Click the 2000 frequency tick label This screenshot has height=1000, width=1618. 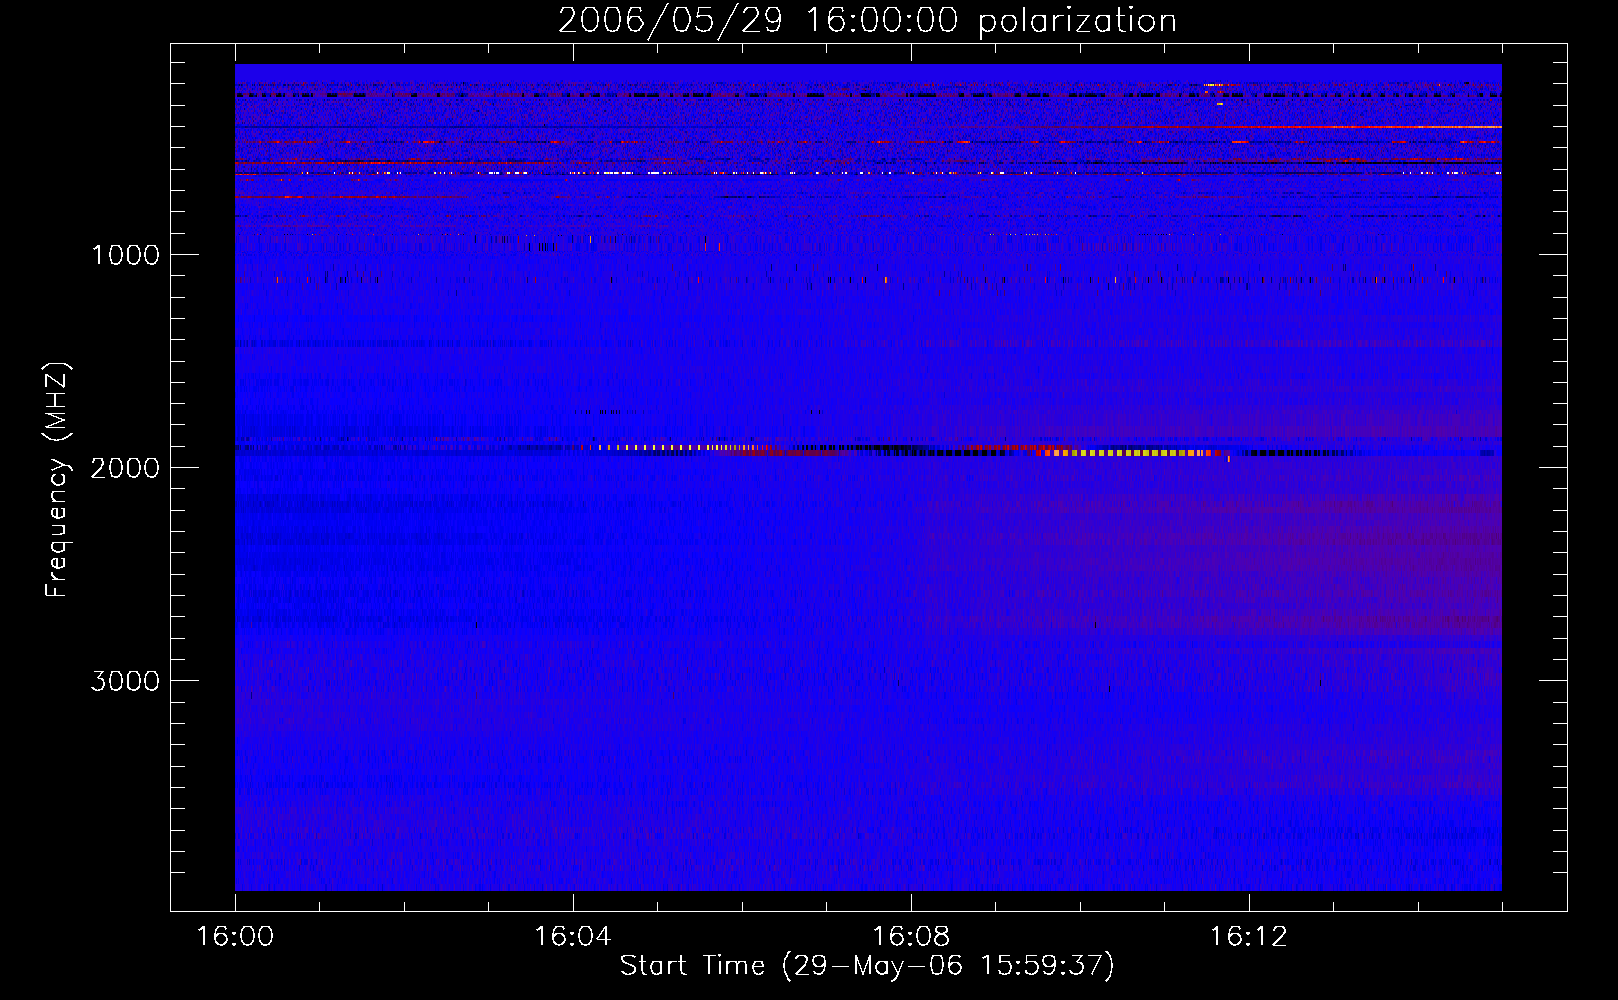tap(125, 468)
